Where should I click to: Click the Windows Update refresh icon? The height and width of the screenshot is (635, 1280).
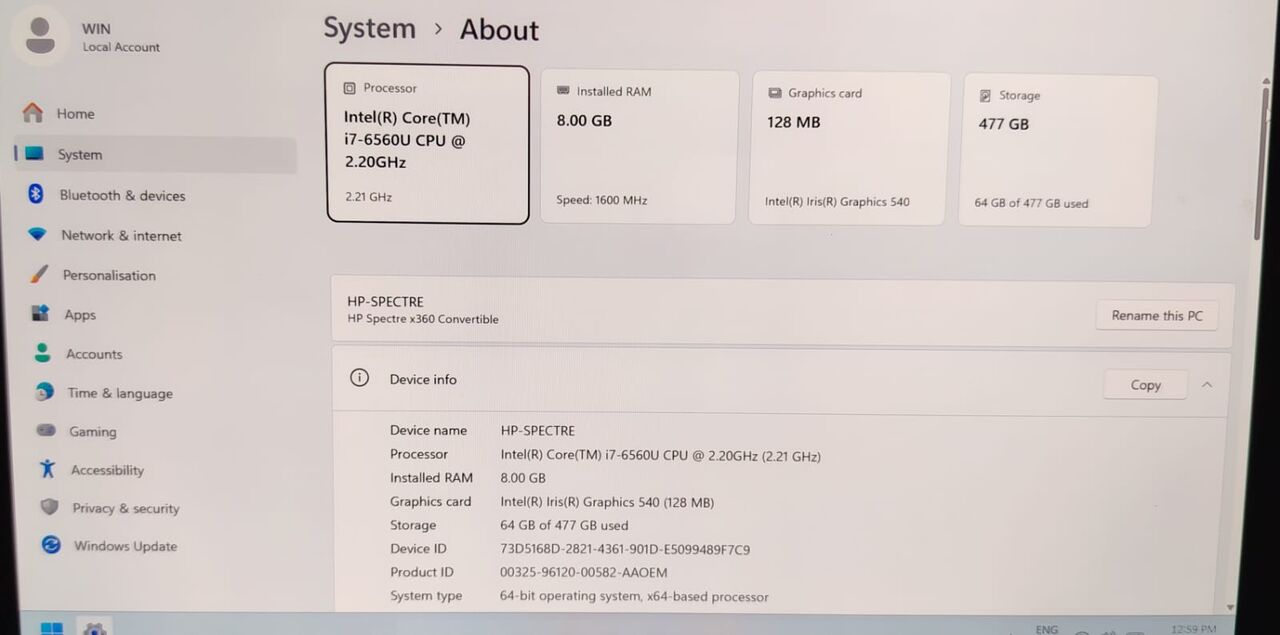pos(51,545)
